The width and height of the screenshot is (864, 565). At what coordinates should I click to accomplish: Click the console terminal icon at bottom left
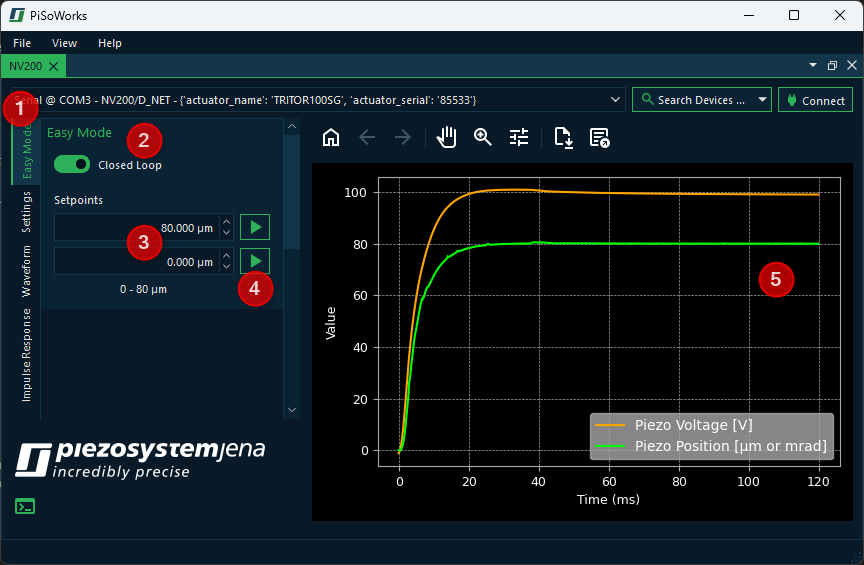pos(26,506)
